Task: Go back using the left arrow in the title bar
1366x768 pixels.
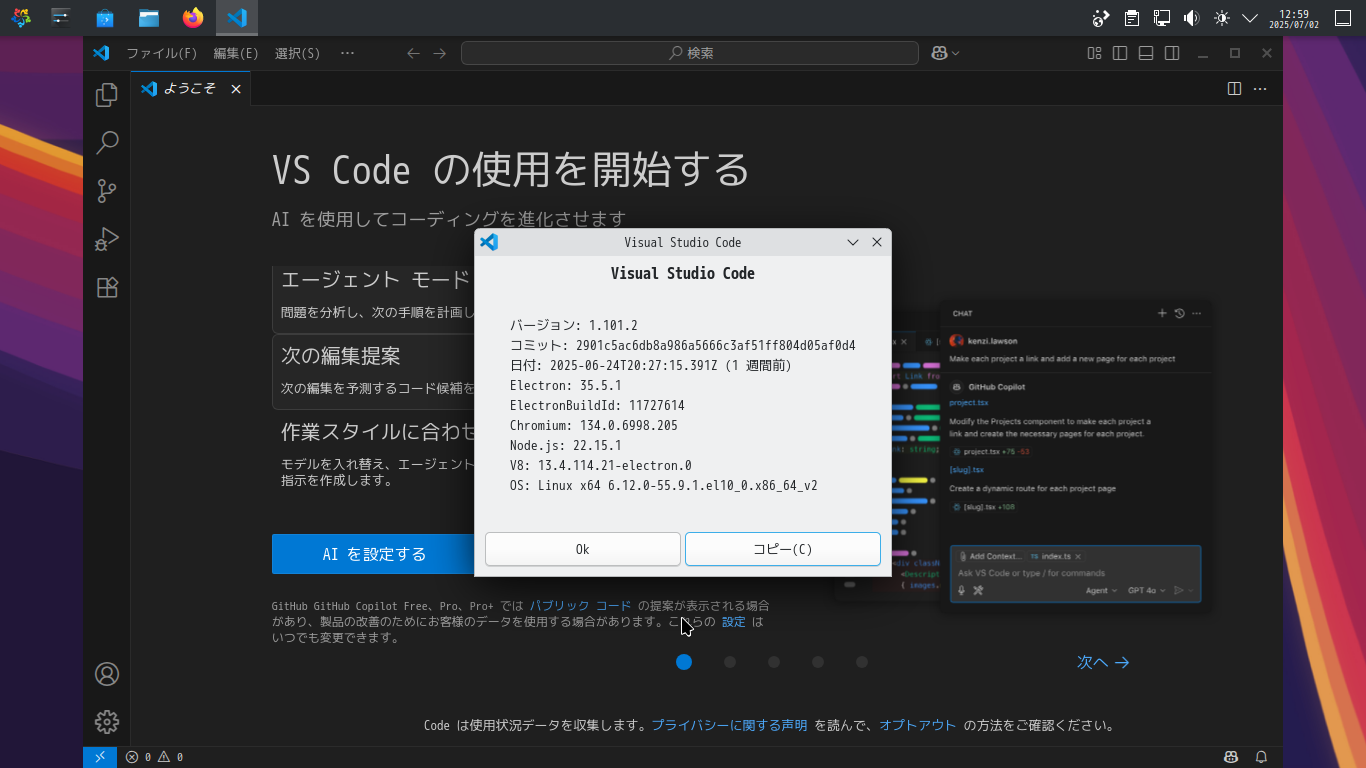Action: pos(413,53)
